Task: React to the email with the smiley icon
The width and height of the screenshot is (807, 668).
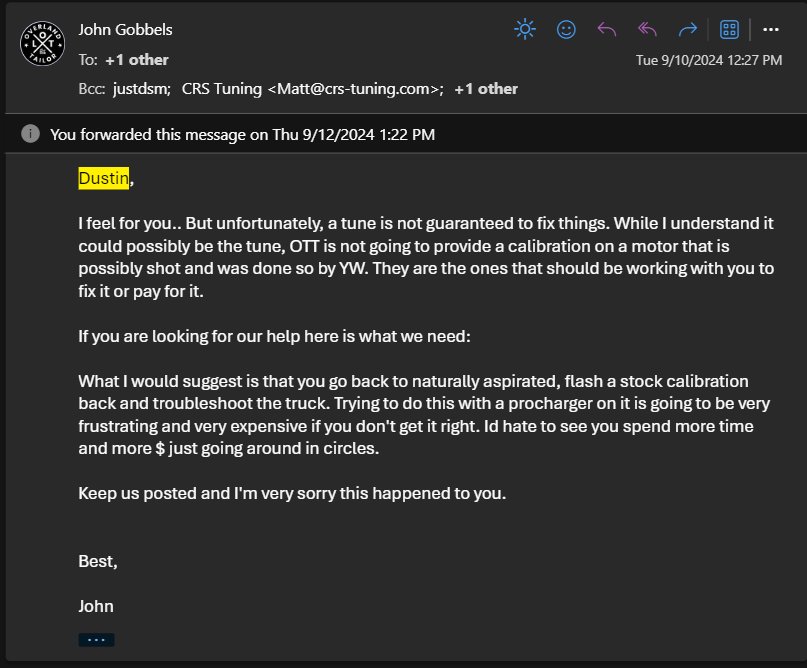Action: (566, 29)
